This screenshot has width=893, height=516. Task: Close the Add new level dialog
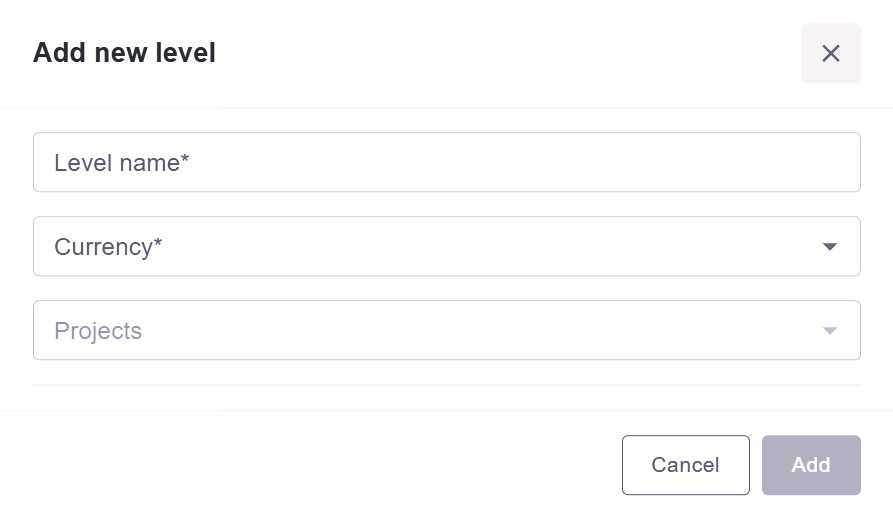(x=830, y=53)
